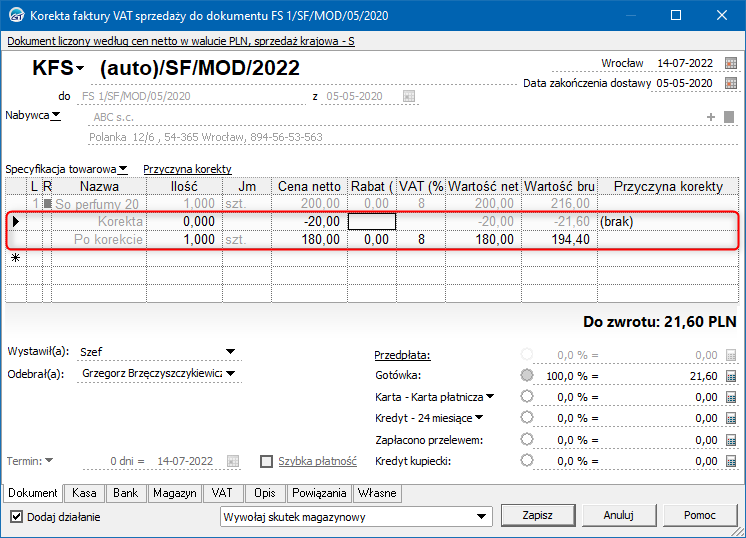Expand the Nabywca dropdown menu
The height and width of the screenshot is (538, 746).
pos(56,116)
